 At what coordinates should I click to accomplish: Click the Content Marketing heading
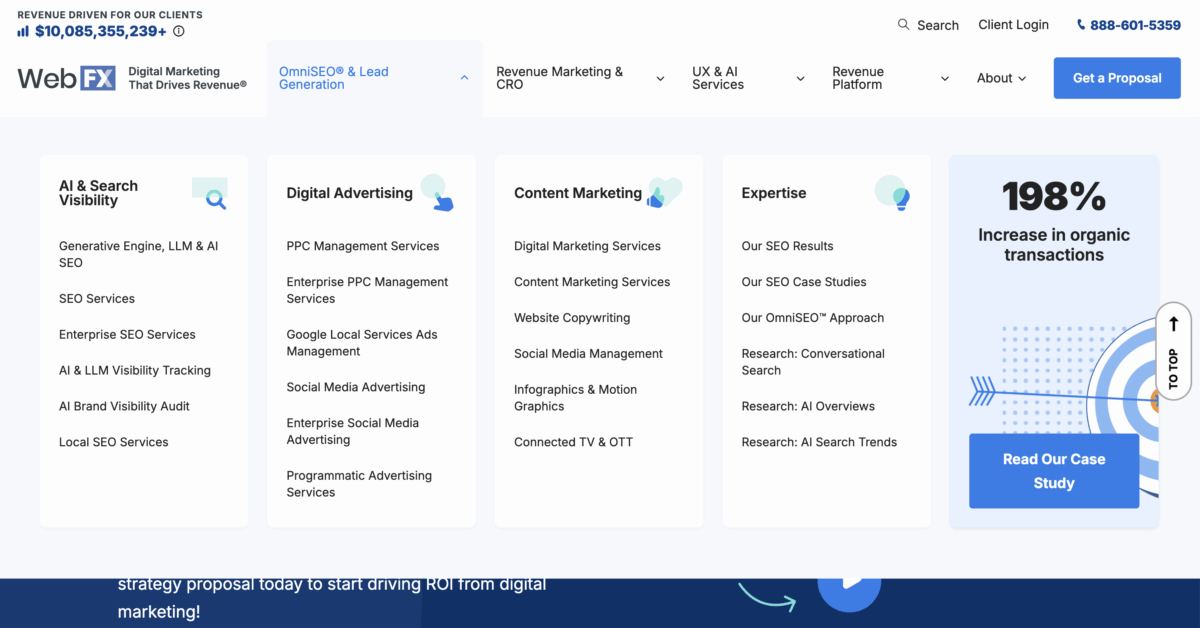point(578,193)
